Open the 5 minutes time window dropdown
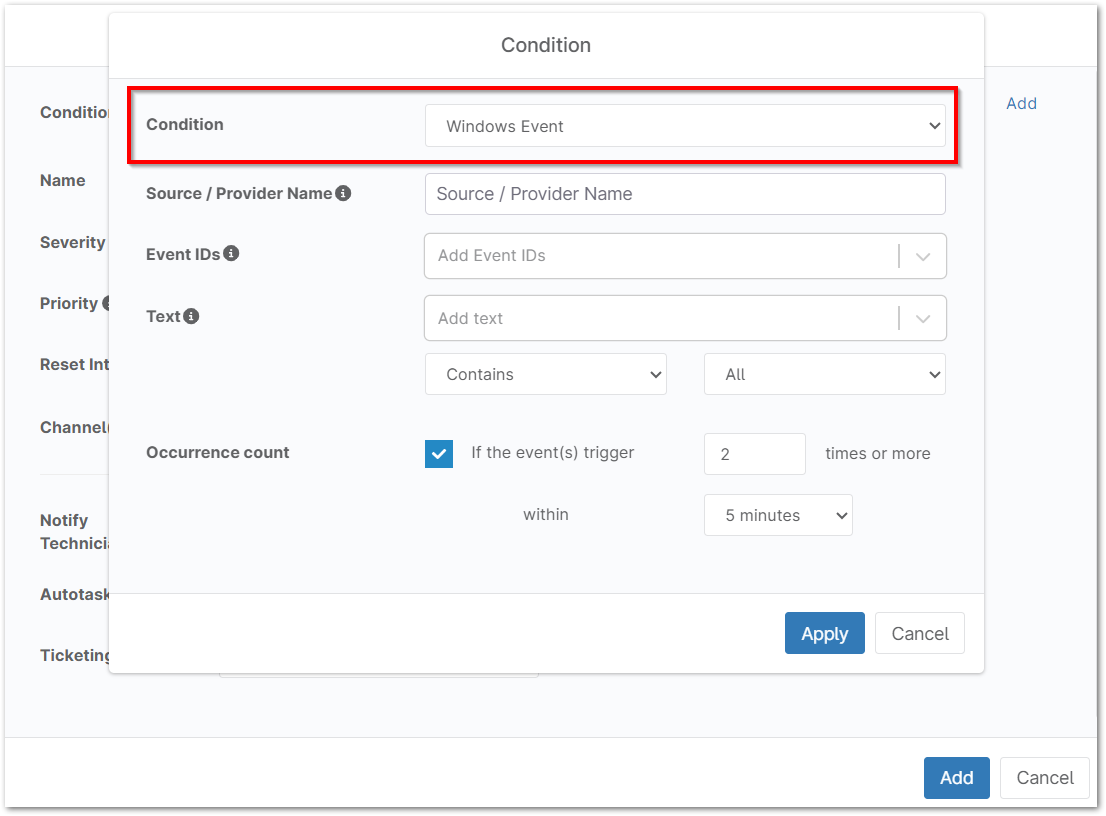 coord(778,516)
